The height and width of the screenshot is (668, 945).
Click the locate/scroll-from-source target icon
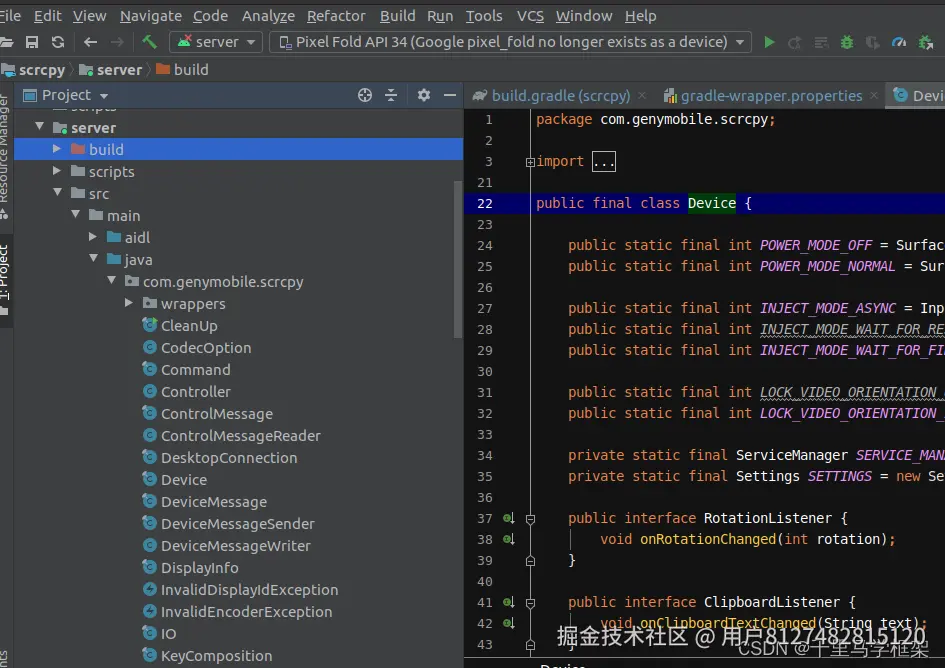tap(365, 95)
